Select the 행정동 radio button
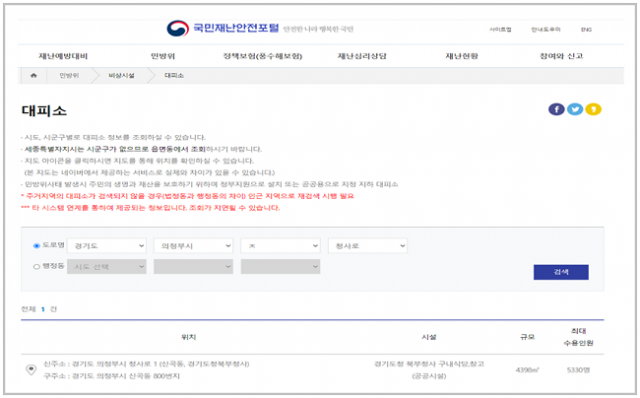 [36, 267]
